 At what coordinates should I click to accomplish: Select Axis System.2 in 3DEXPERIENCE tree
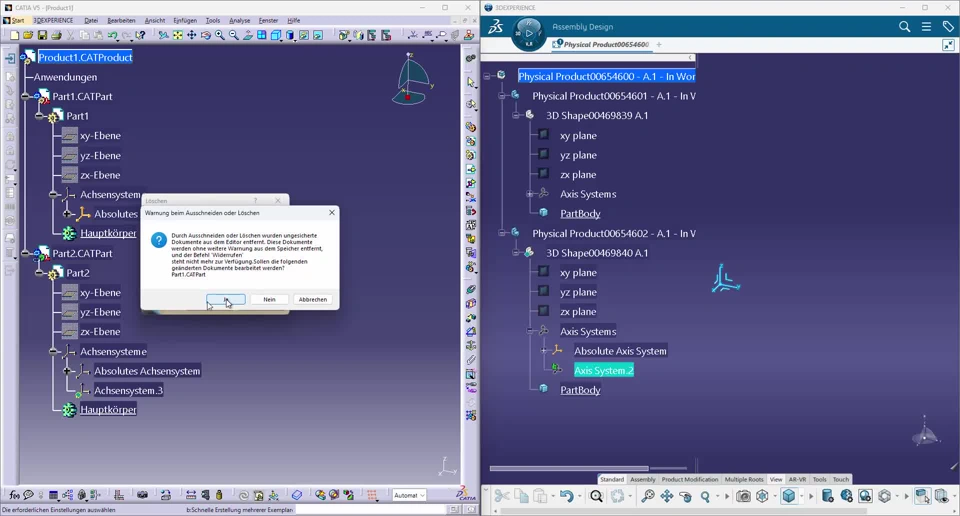point(604,370)
